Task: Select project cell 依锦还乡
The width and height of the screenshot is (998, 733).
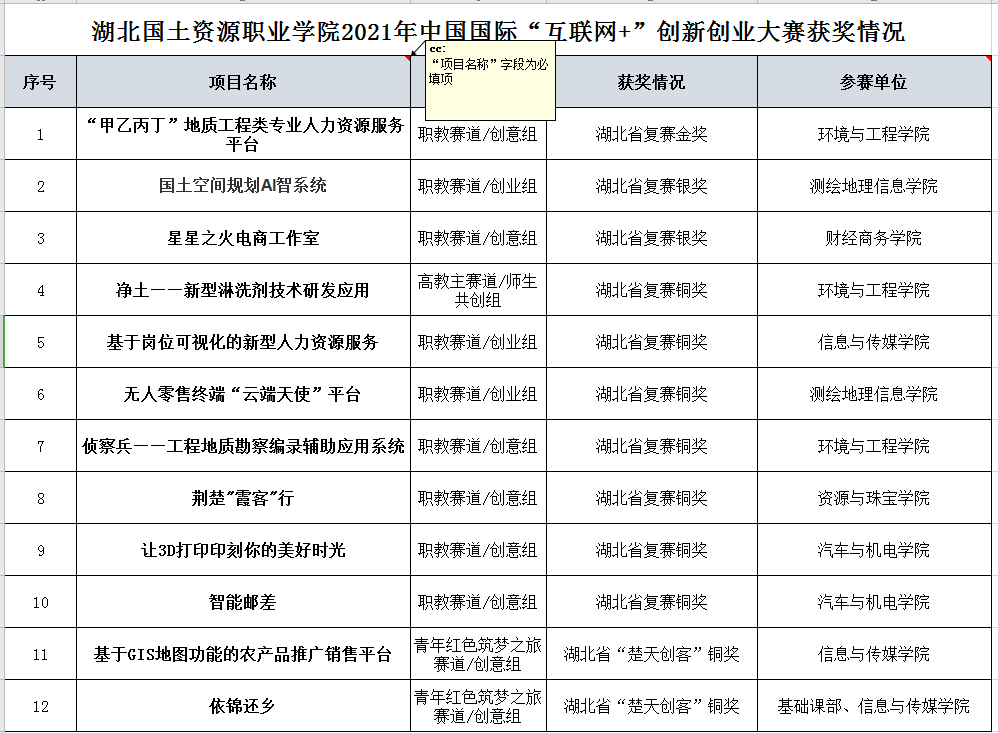Action: tap(243, 706)
